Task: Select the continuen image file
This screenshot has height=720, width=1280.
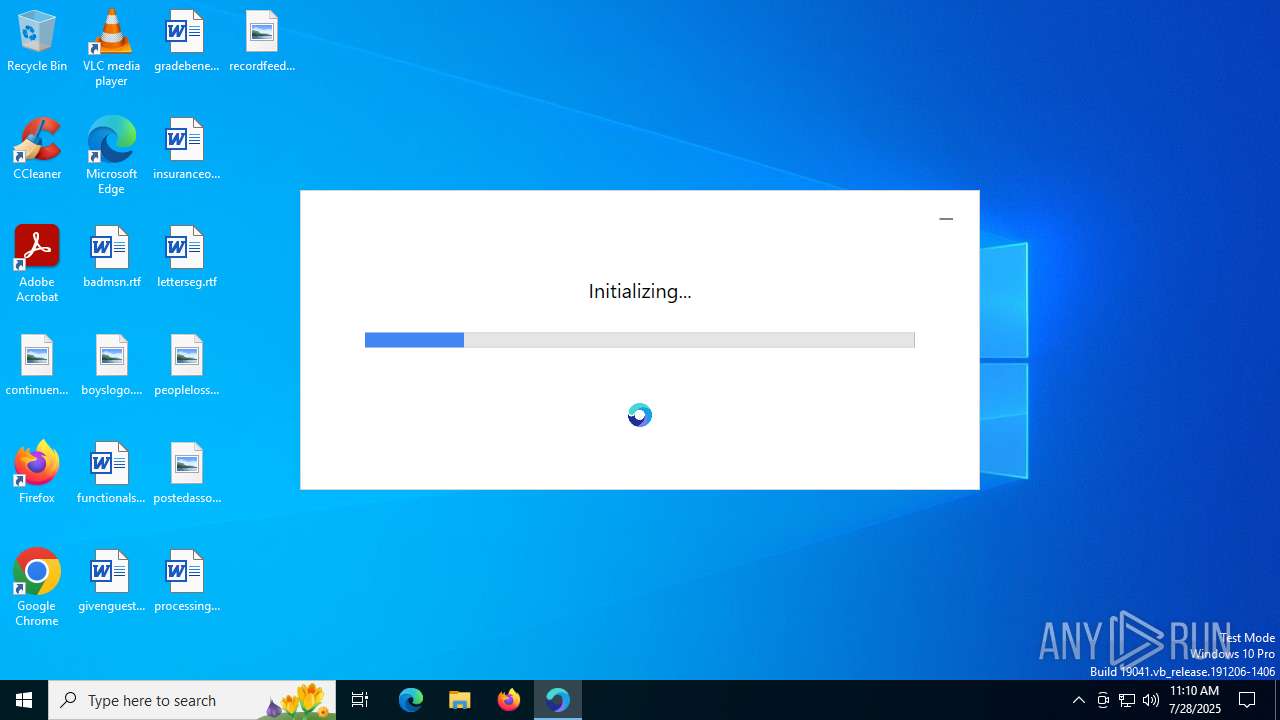Action: 37,366
